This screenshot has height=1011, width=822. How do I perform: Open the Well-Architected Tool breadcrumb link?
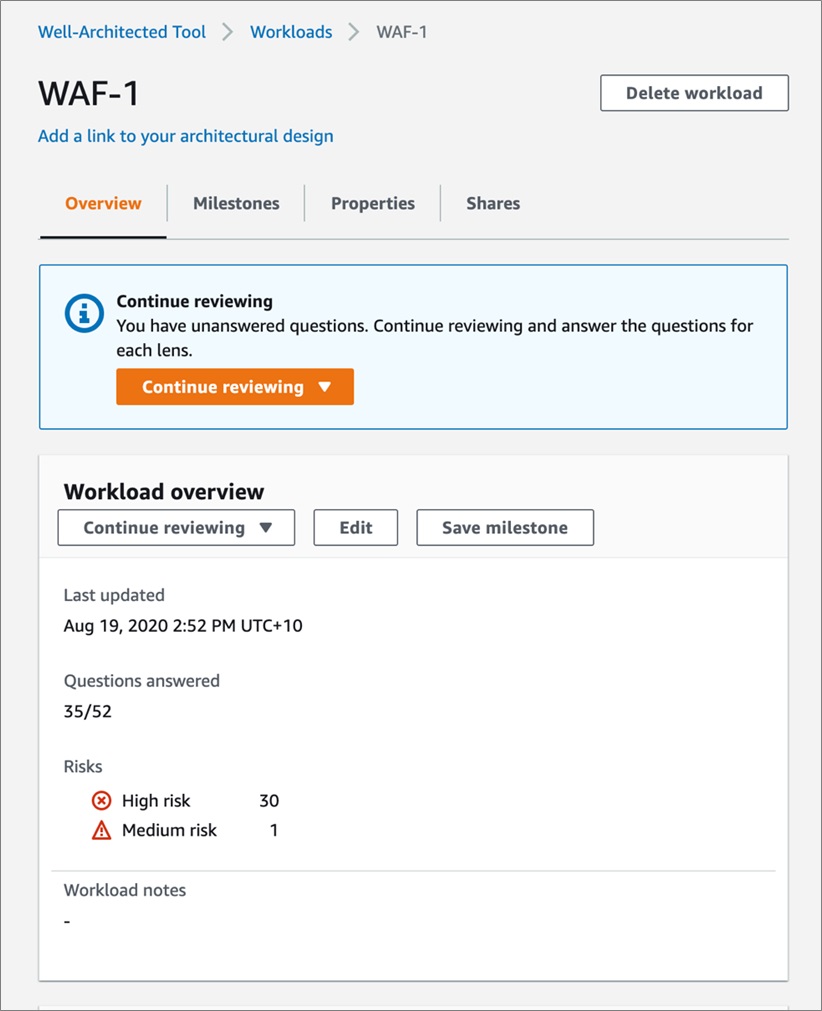pyautogui.click(x=122, y=32)
